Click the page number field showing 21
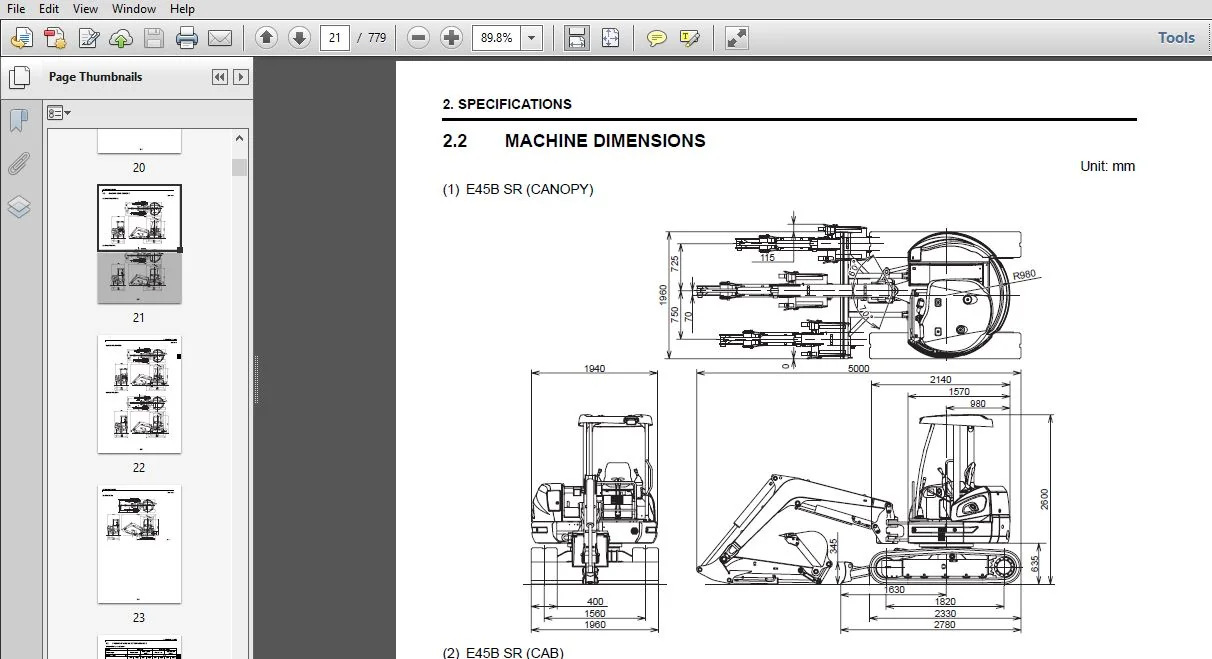The height and width of the screenshot is (659, 1212). pyautogui.click(x=334, y=38)
